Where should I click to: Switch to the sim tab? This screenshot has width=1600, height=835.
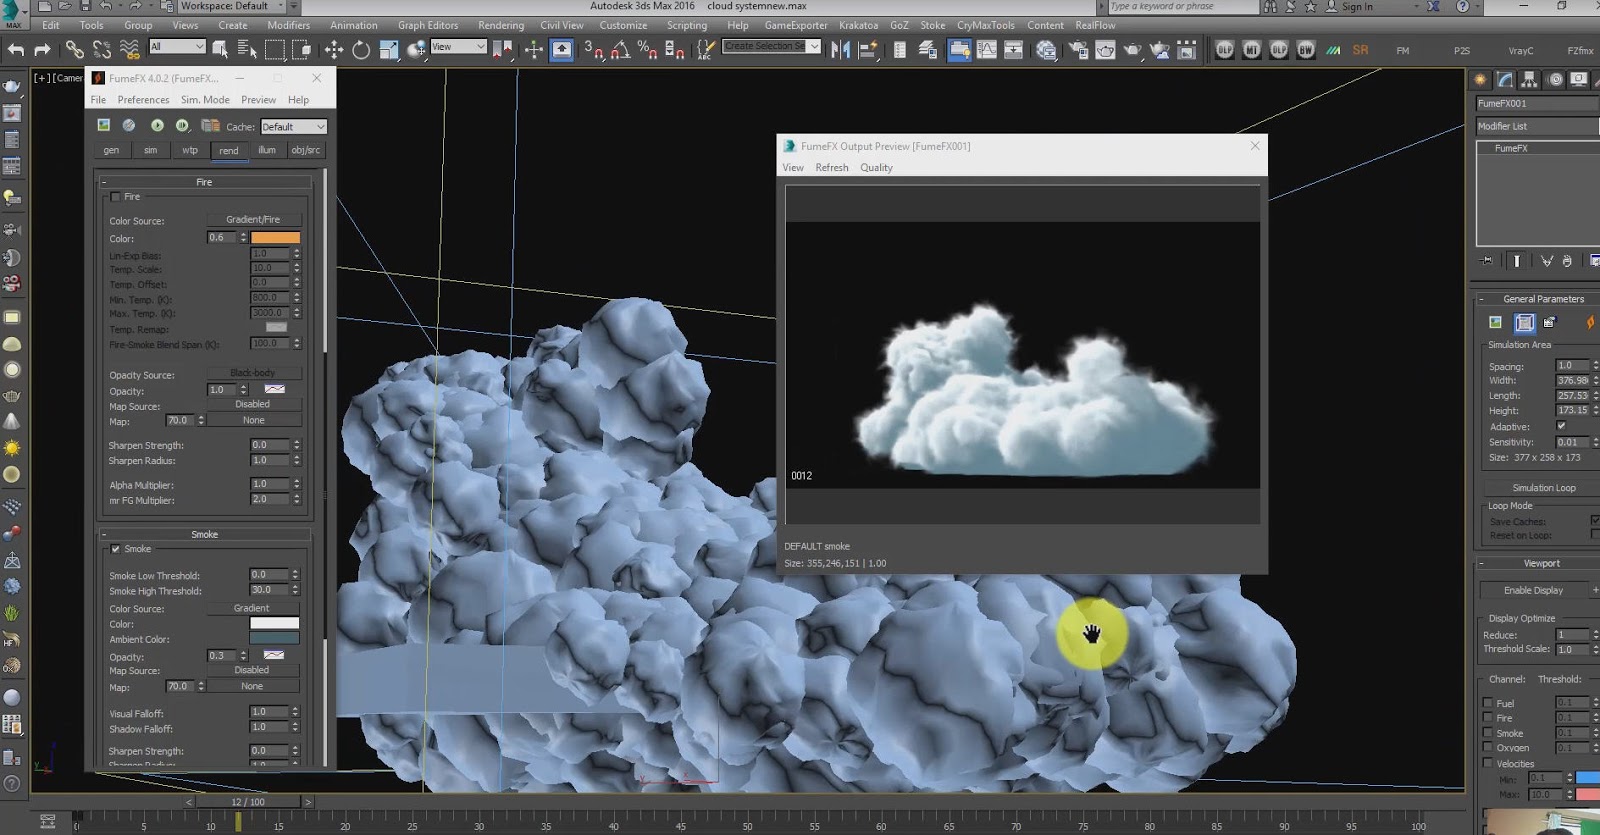150,150
